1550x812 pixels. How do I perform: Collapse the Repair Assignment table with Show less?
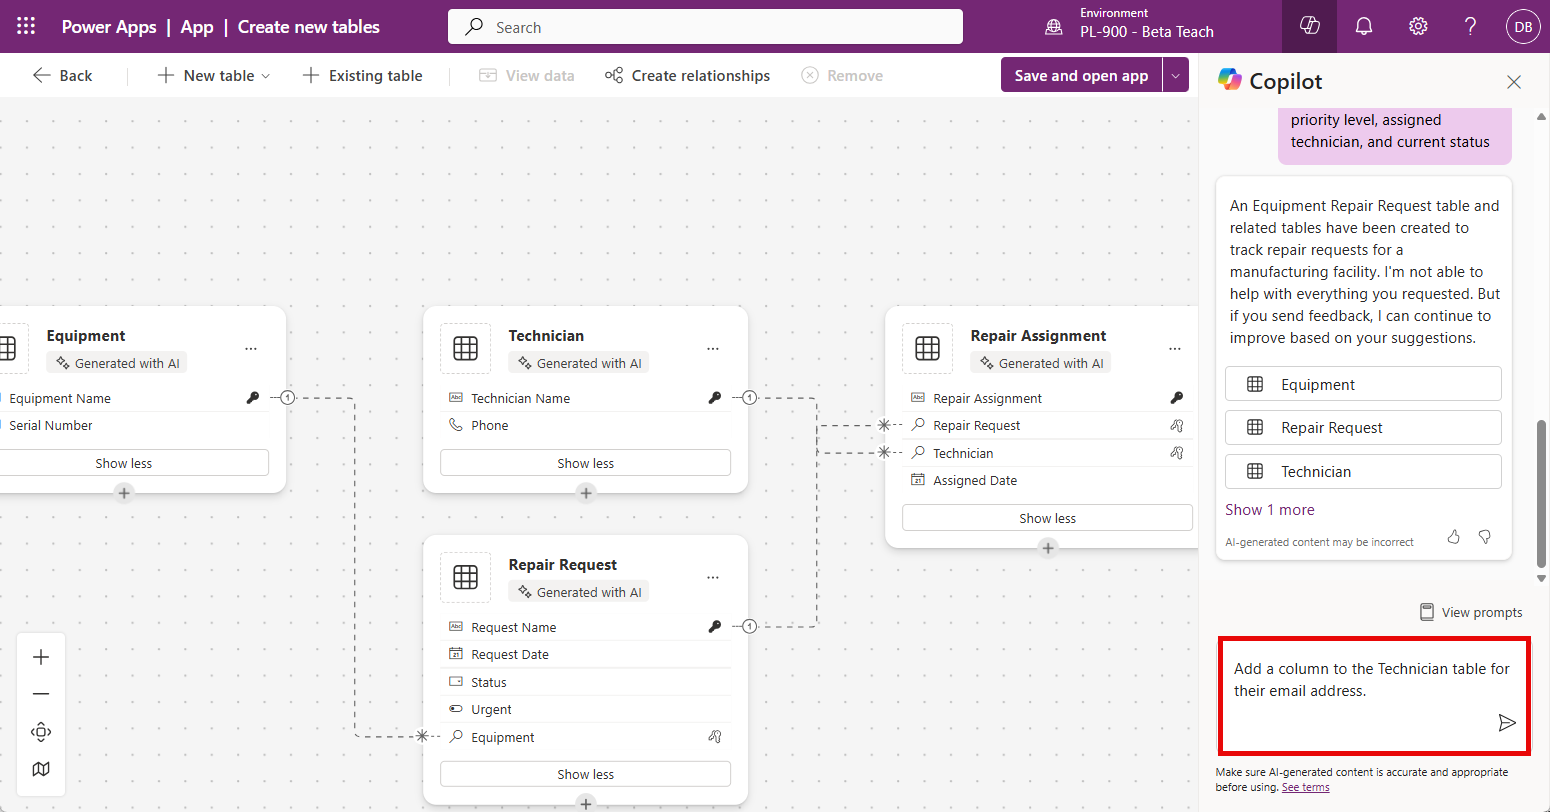click(x=1048, y=518)
